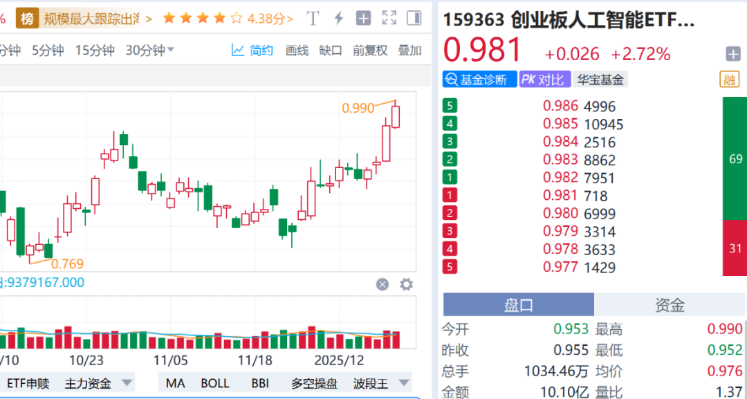Screen dimensions: 747x399
Task: Close the volume indicator pane
Action: pos(382,285)
